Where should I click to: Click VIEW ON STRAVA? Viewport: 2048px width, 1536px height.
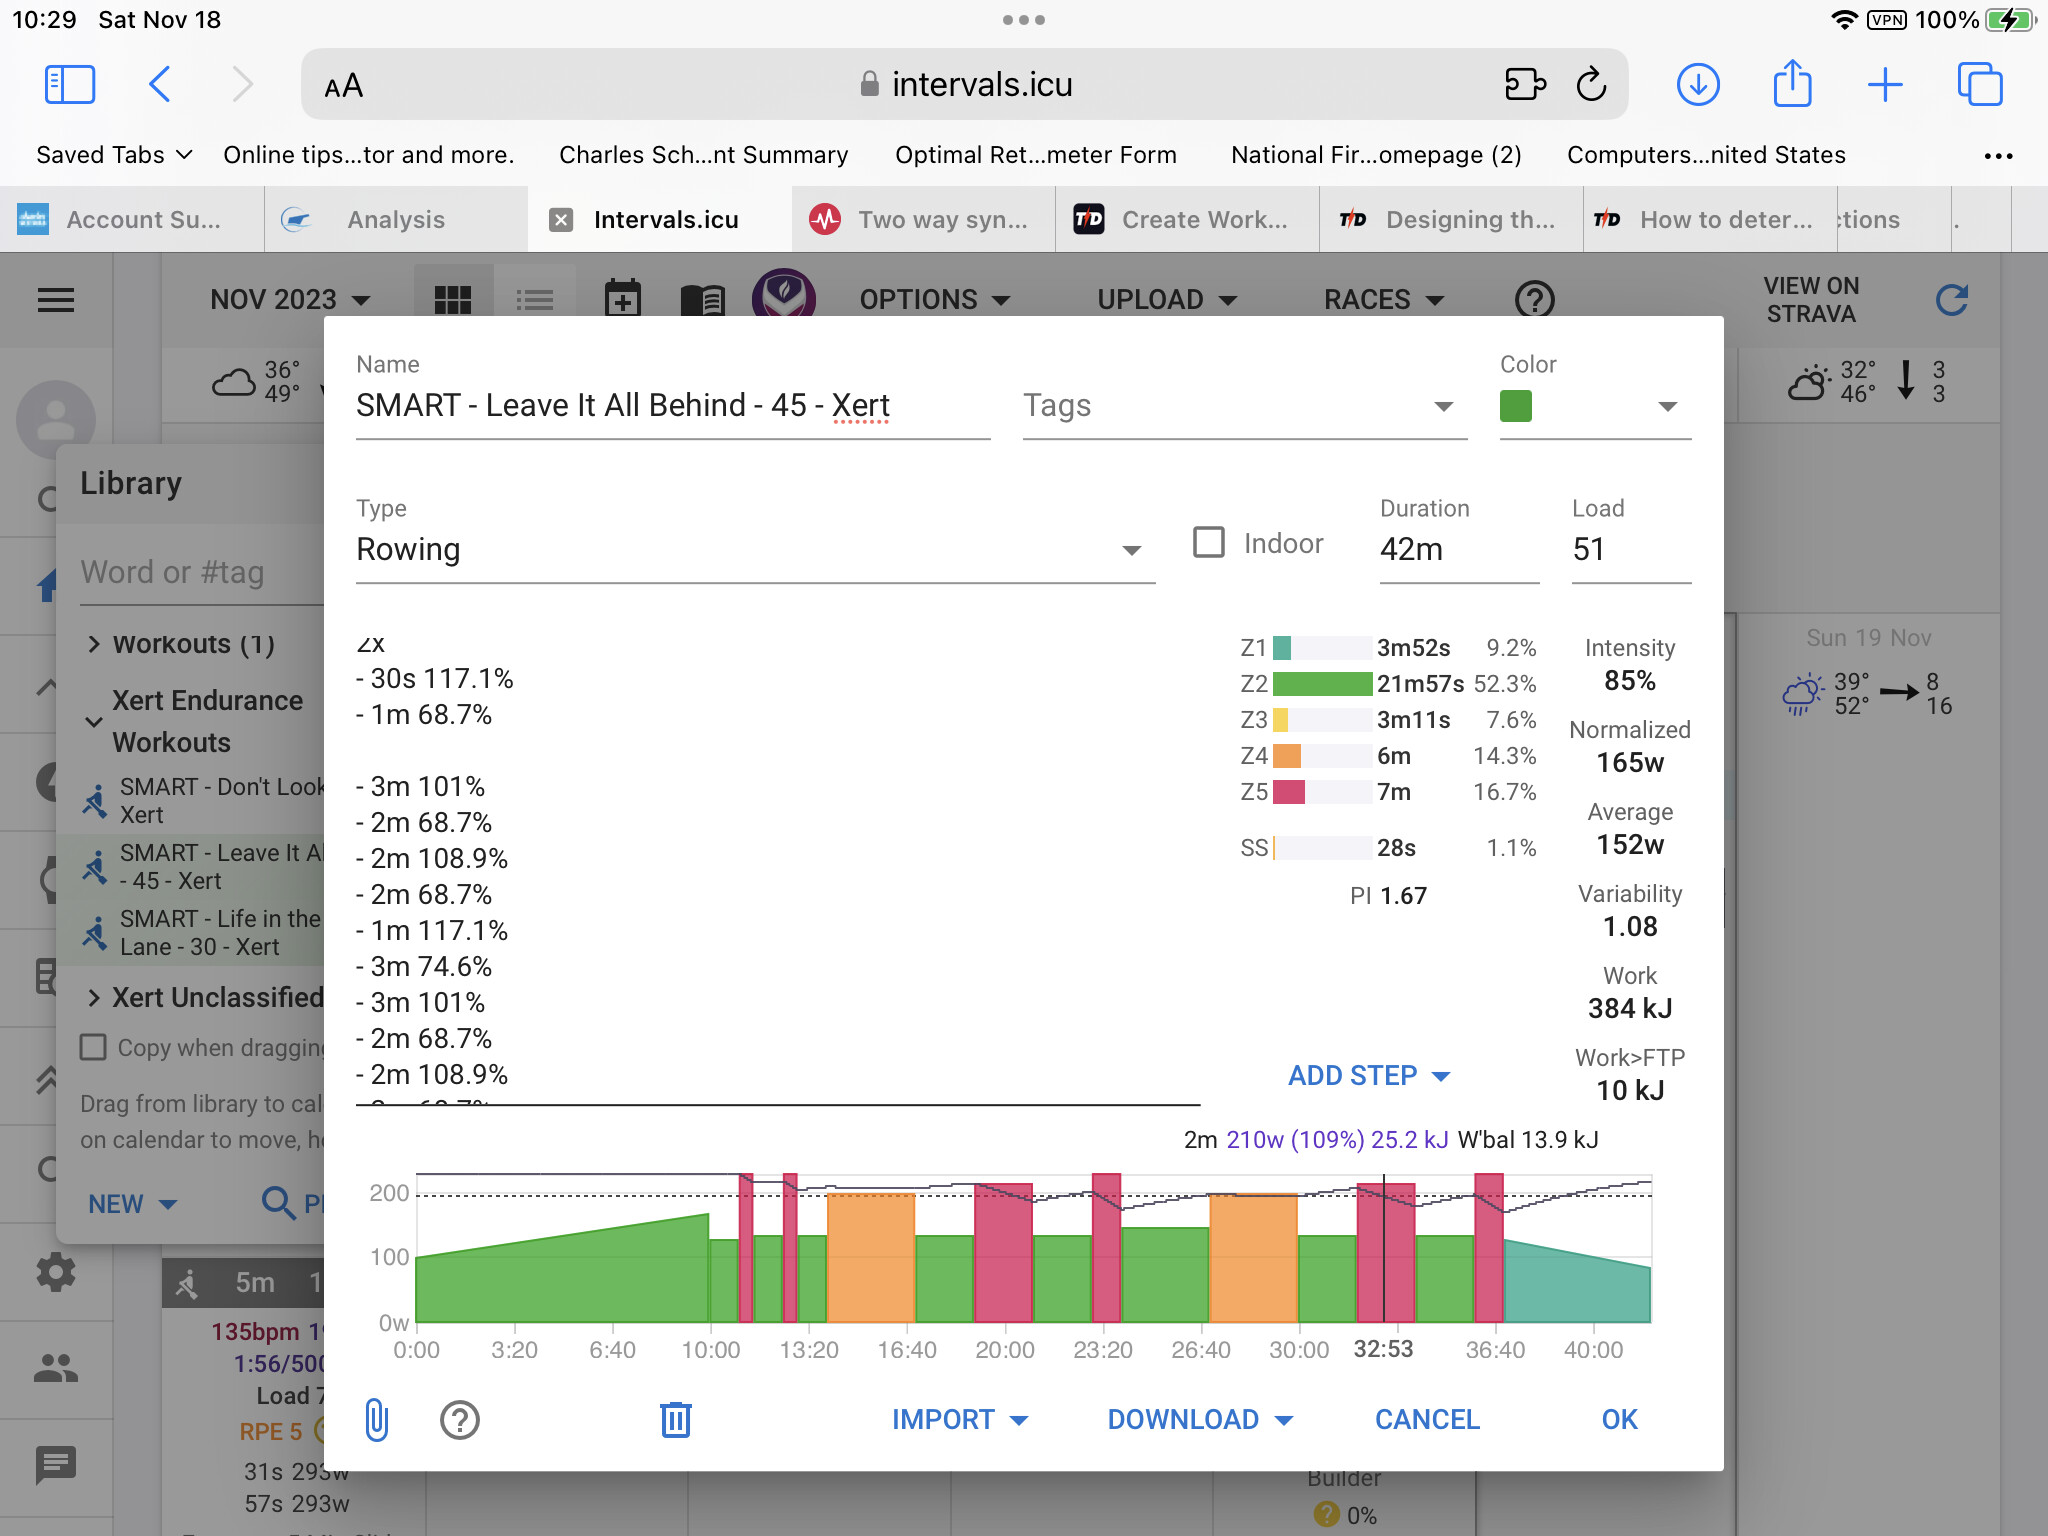coord(1811,300)
